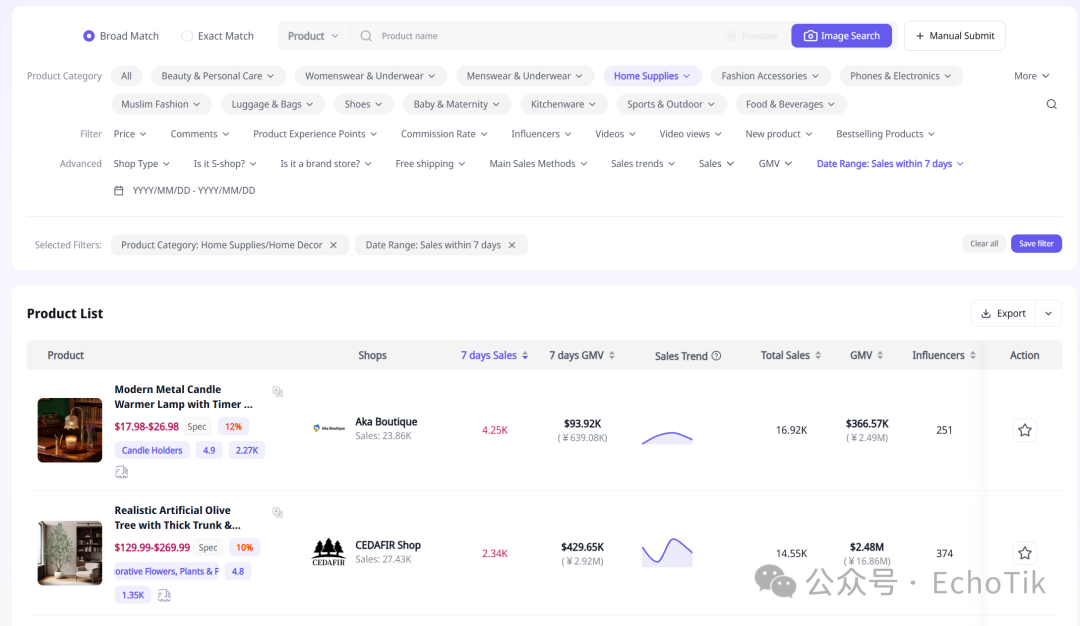This screenshot has height=626, width=1080.
Task: Expand the Export options arrow
Action: click(x=1048, y=313)
